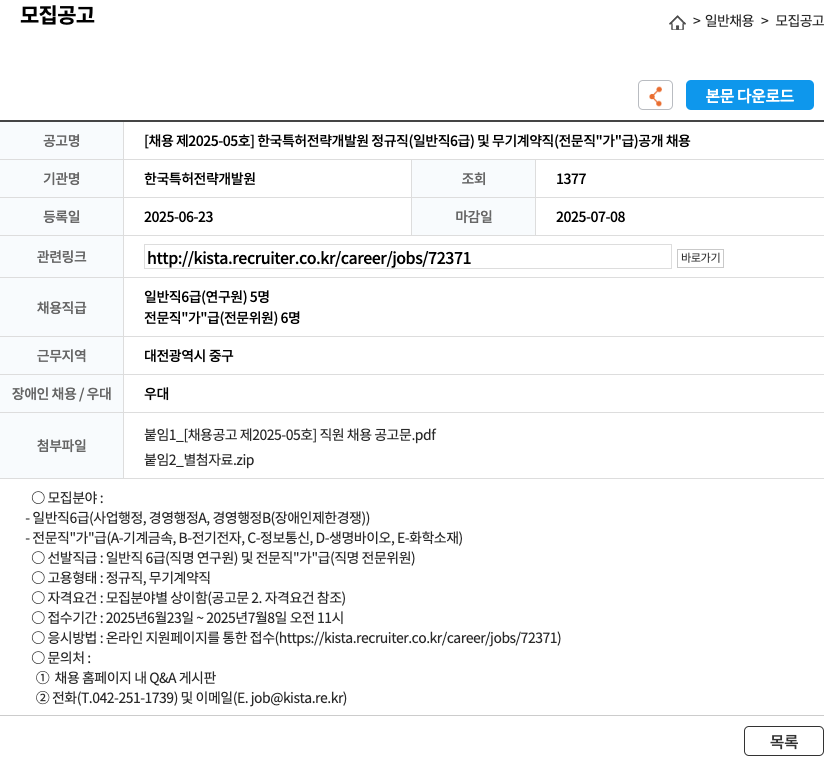The height and width of the screenshot is (757, 824).
Task: Click registration date 2025-06-23
Action: point(179,217)
